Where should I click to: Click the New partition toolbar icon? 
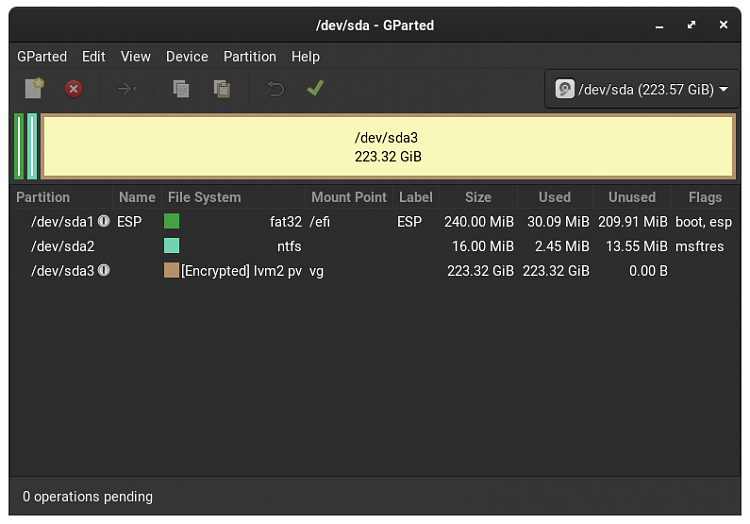click(x=34, y=89)
